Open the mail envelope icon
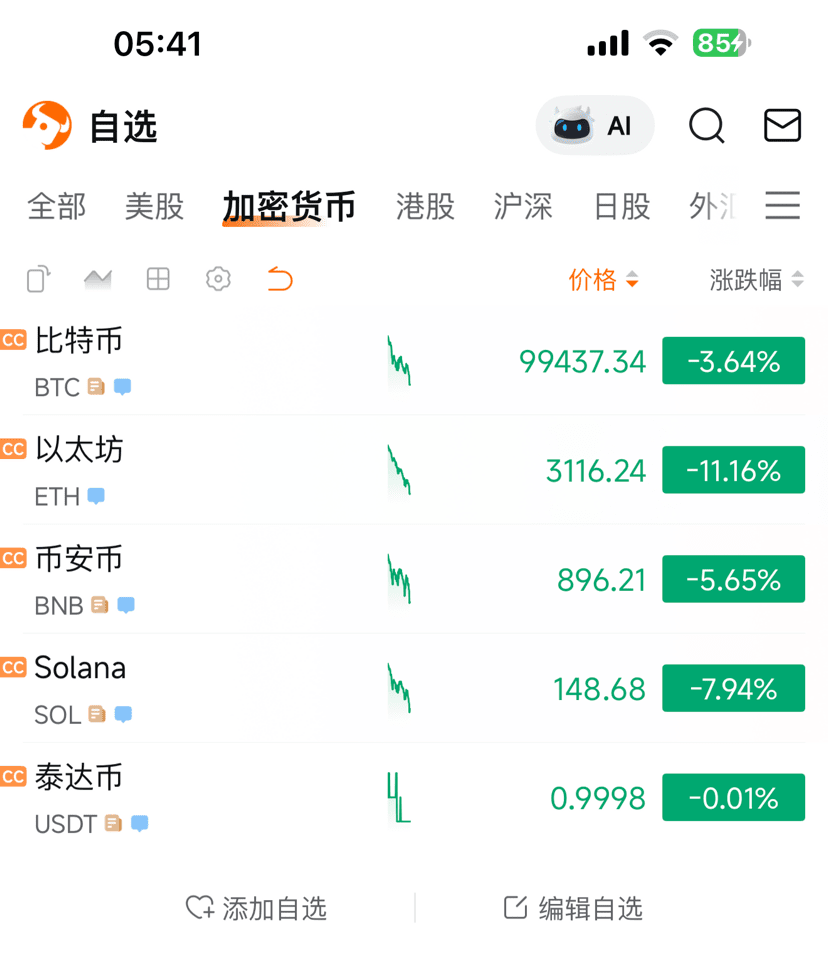Viewport: 828px width, 980px height. click(x=782, y=126)
